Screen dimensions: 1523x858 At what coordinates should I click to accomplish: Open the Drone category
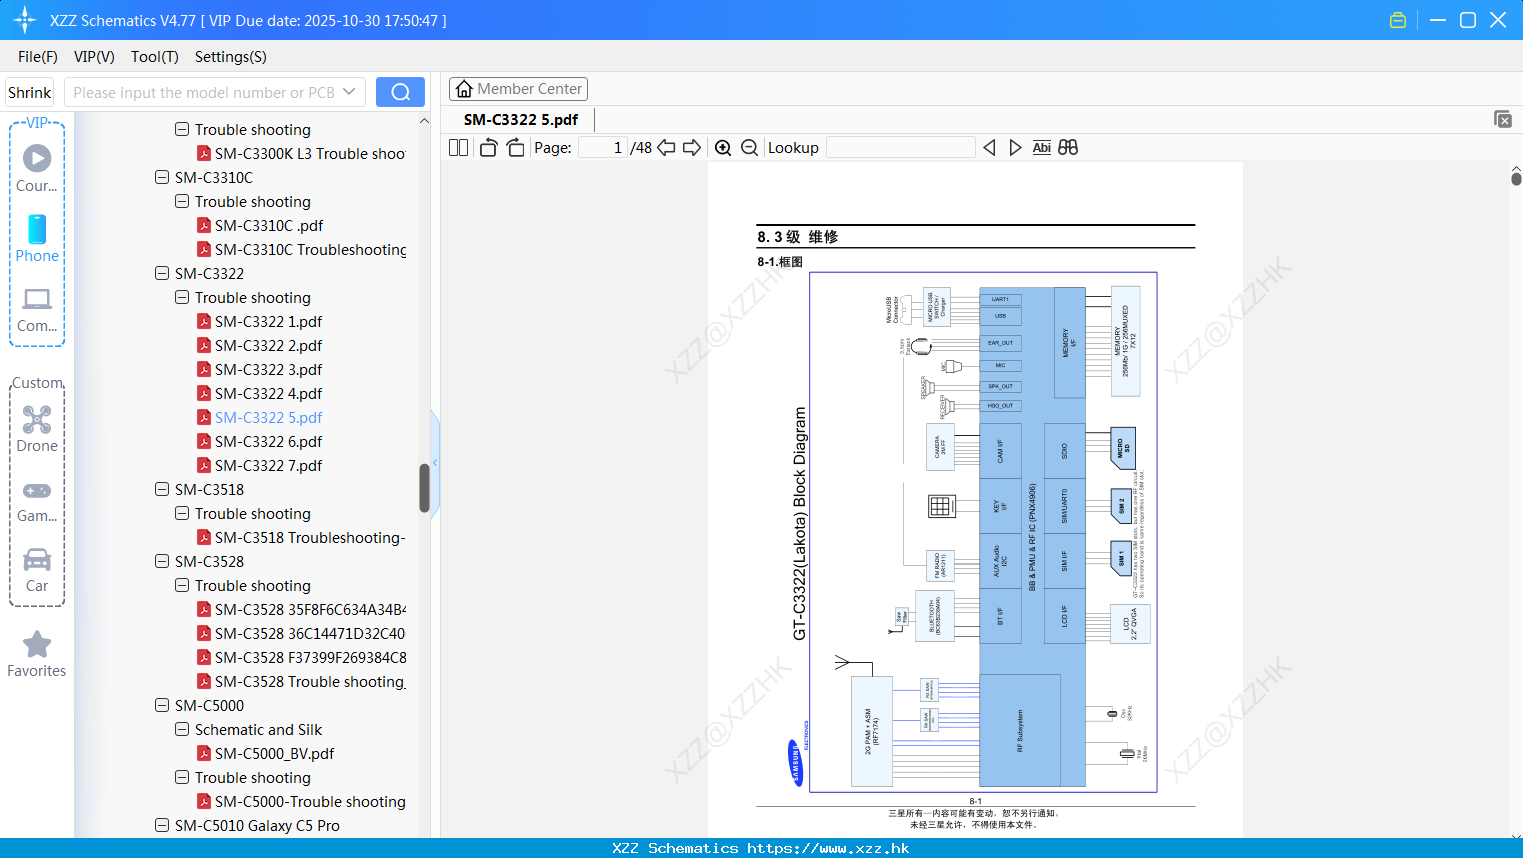coord(37,430)
